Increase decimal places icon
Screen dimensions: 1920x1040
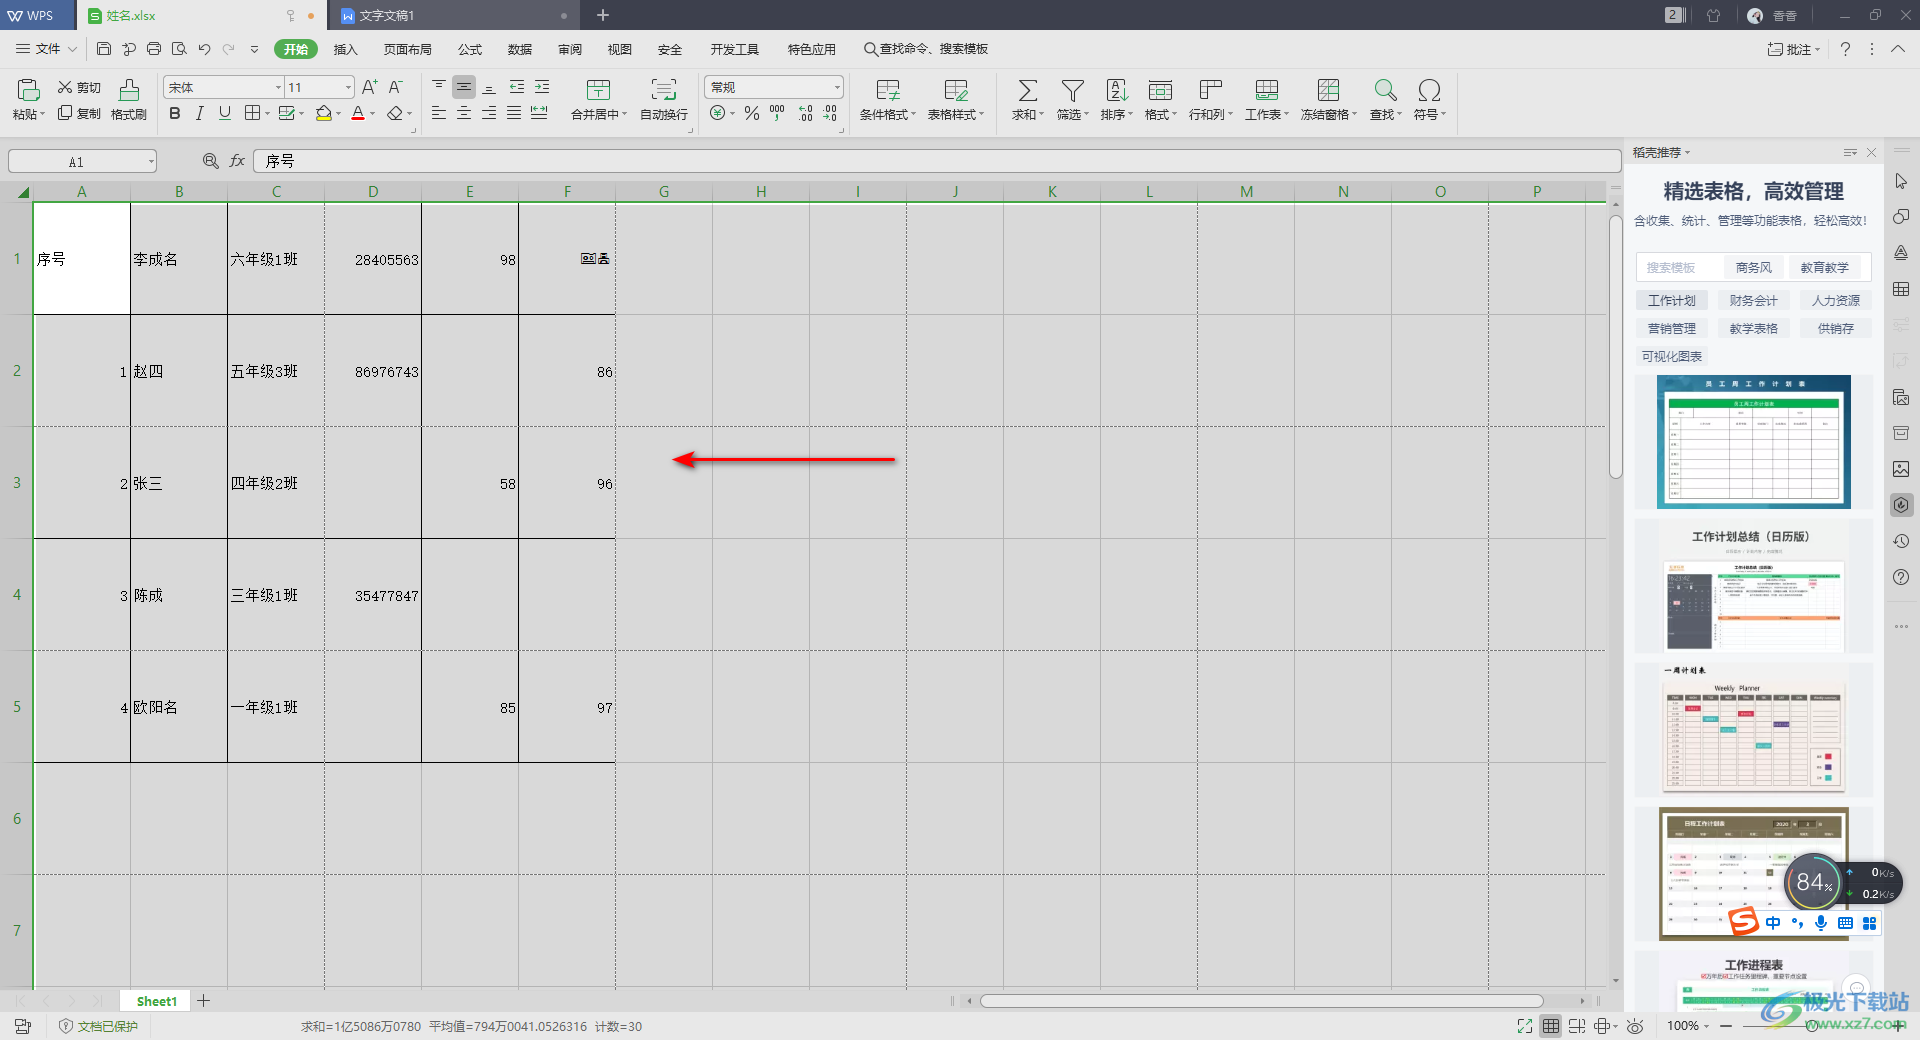point(805,114)
